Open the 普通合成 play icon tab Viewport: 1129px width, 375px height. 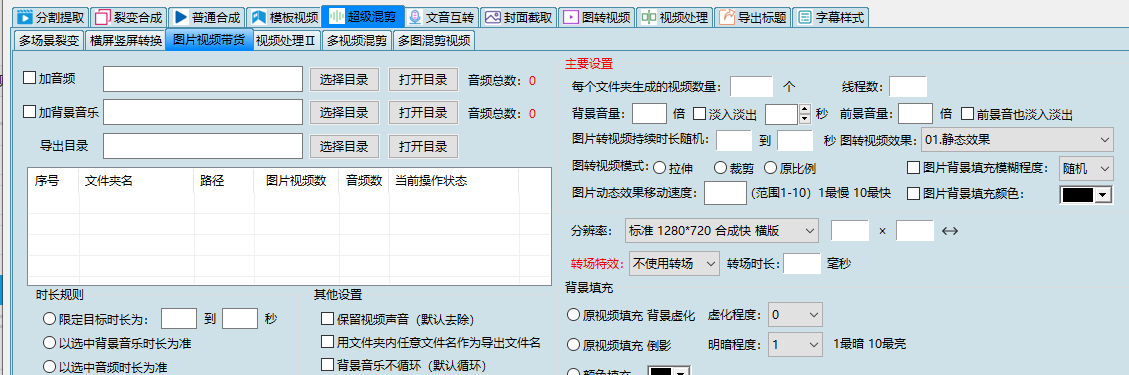tap(181, 17)
